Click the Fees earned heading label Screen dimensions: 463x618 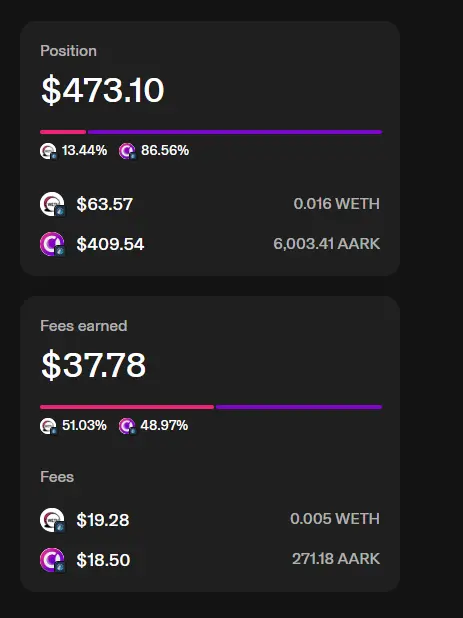coord(84,326)
